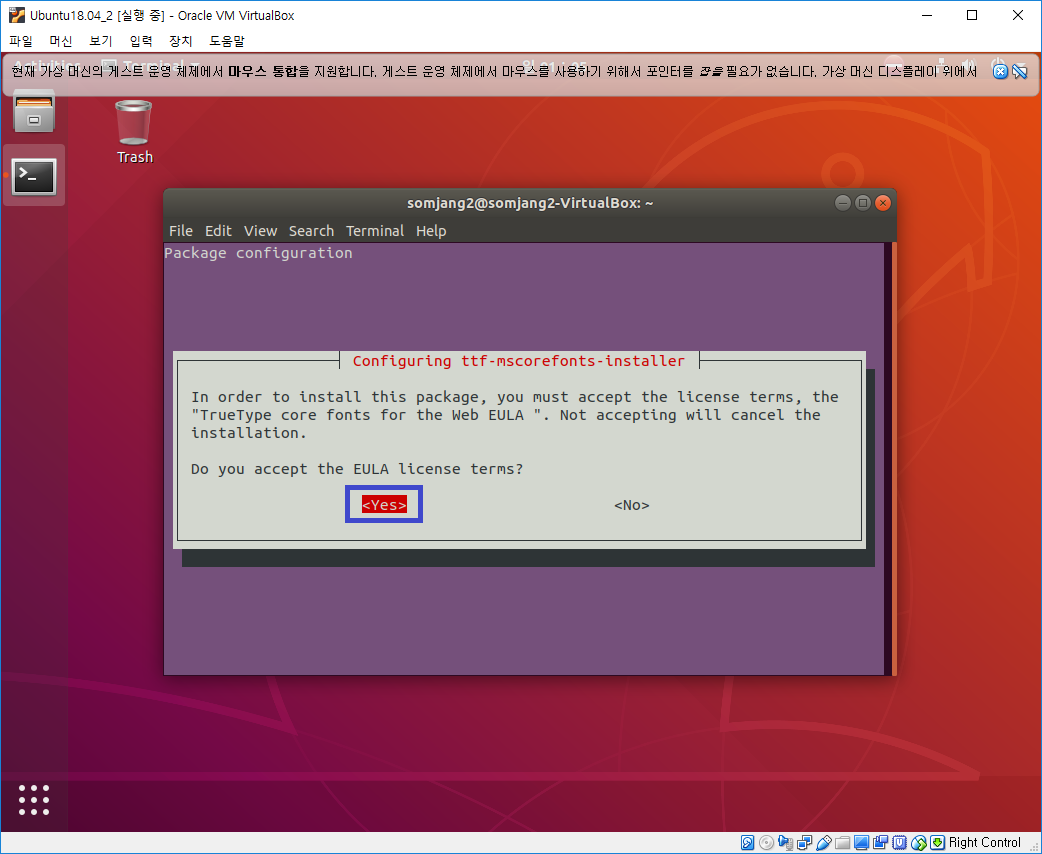Open the Terminal menu in terminal menubar
The height and width of the screenshot is (854, 1042).
point(375,231)
